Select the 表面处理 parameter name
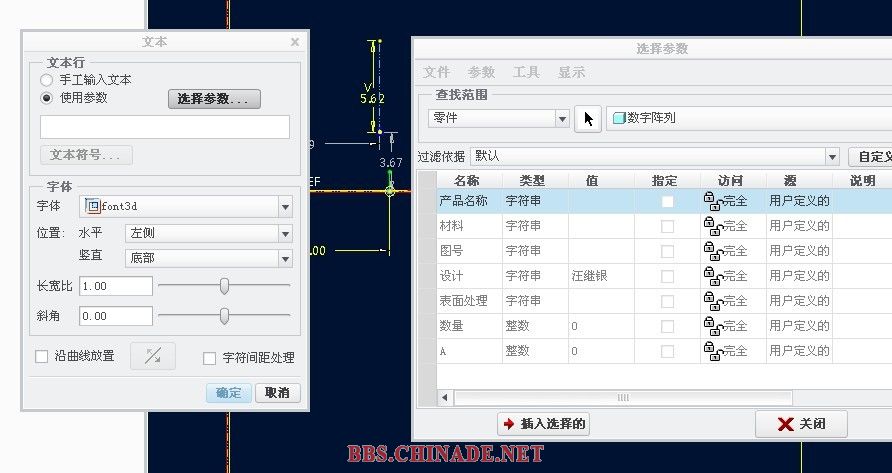Viewport: 892px width, 473px height. coord(463,301)
